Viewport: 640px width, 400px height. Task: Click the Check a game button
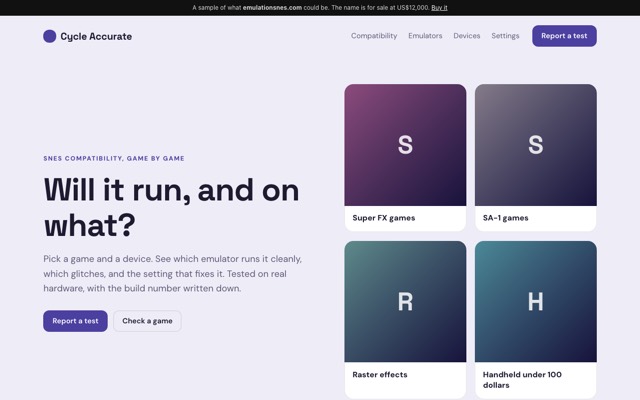pyautogui.click(x=147, y=321)
